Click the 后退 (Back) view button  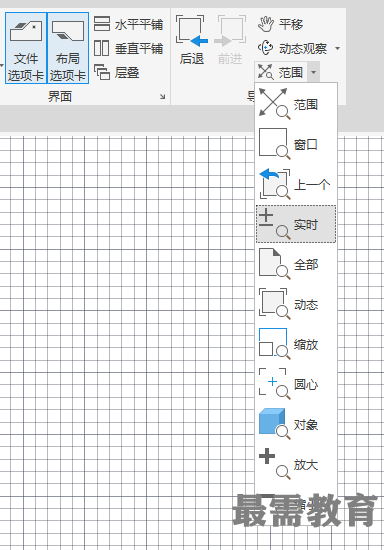tap(192, 40)
